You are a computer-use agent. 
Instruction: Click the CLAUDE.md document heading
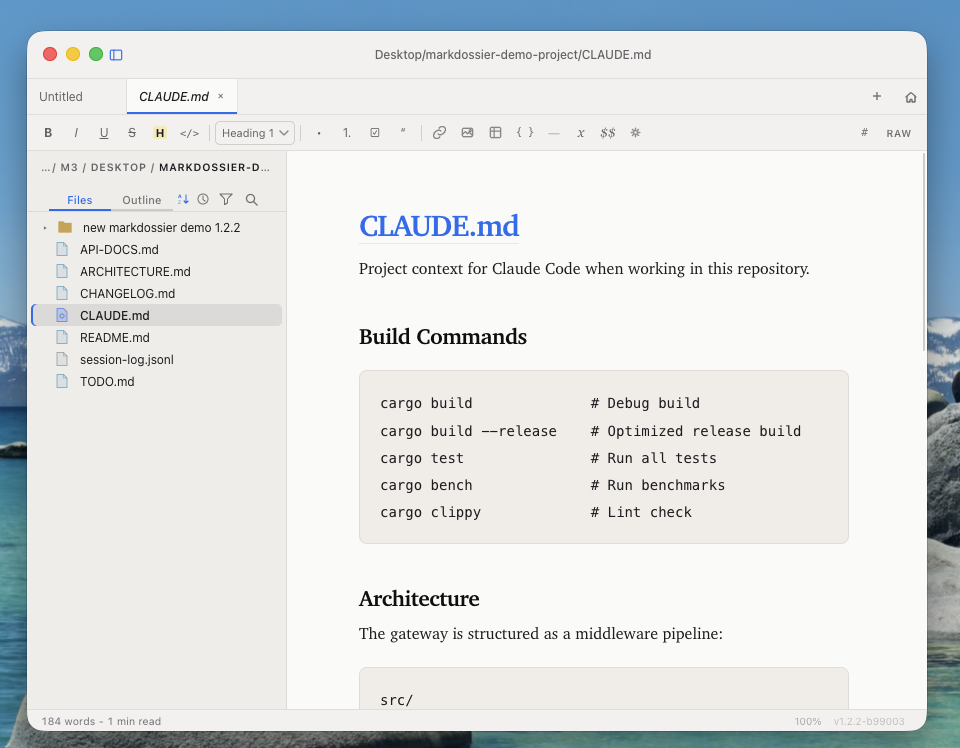pyautogui.click(x=439, y=226)
